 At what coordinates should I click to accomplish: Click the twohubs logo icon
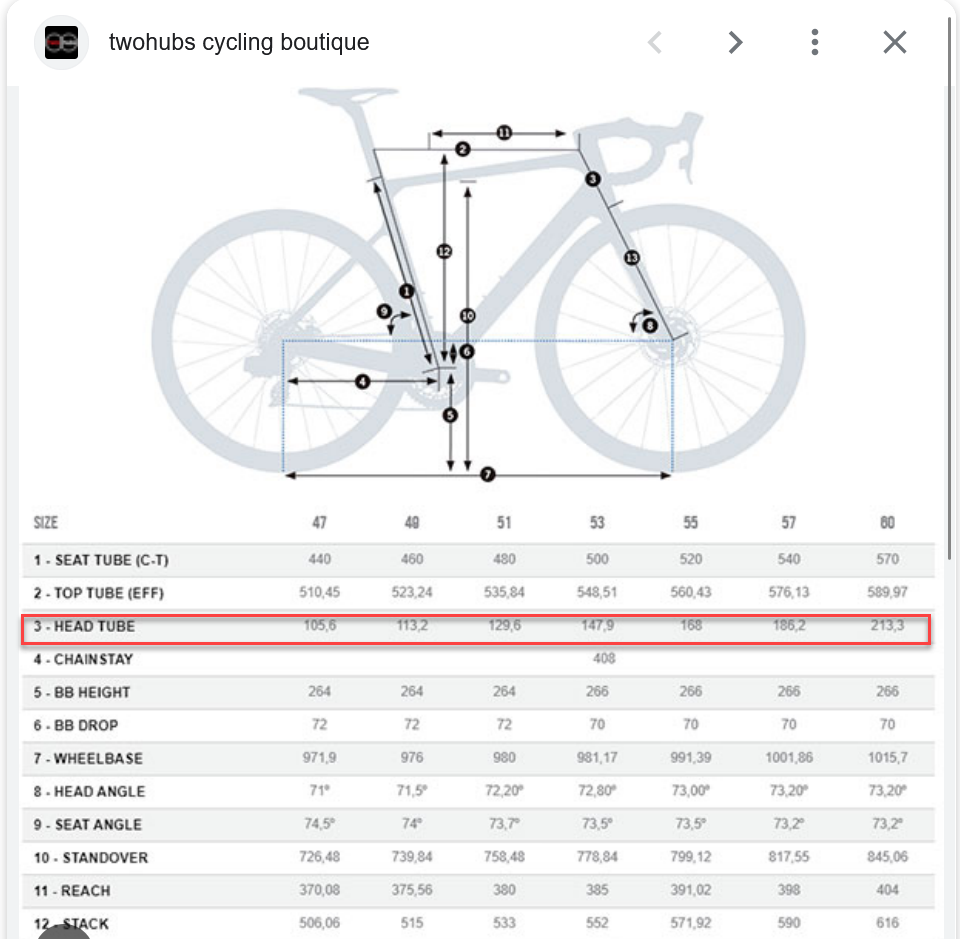61,43
